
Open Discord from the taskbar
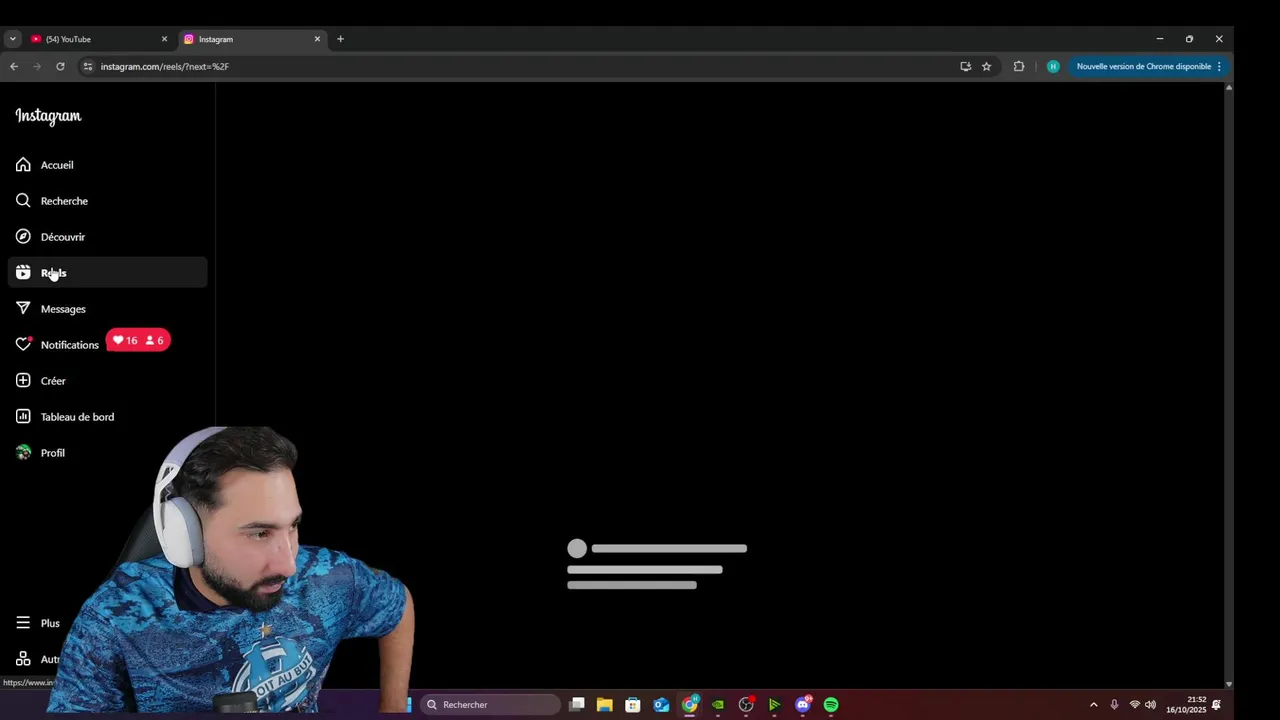click(803, 705)
